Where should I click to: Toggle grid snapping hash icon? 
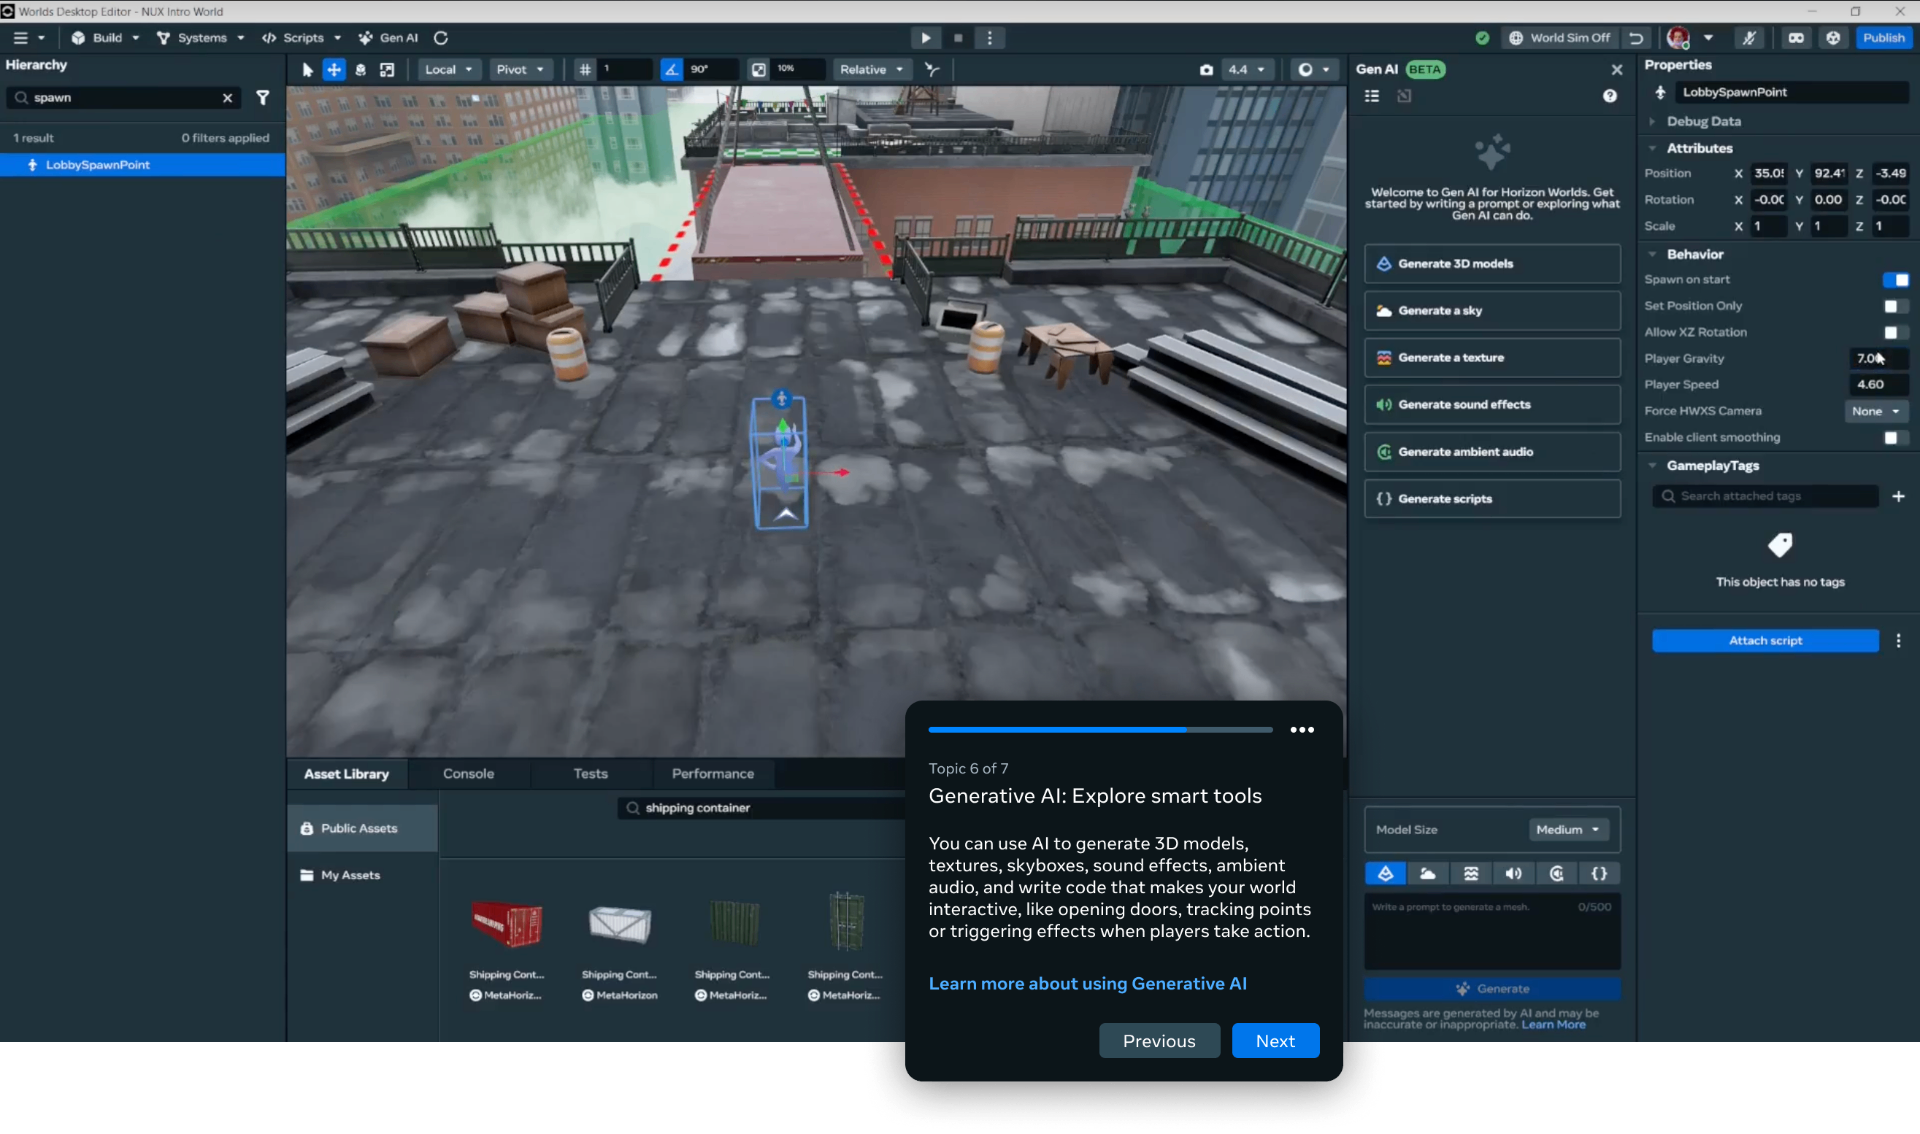pyautogui.click(x=585, y=70)
